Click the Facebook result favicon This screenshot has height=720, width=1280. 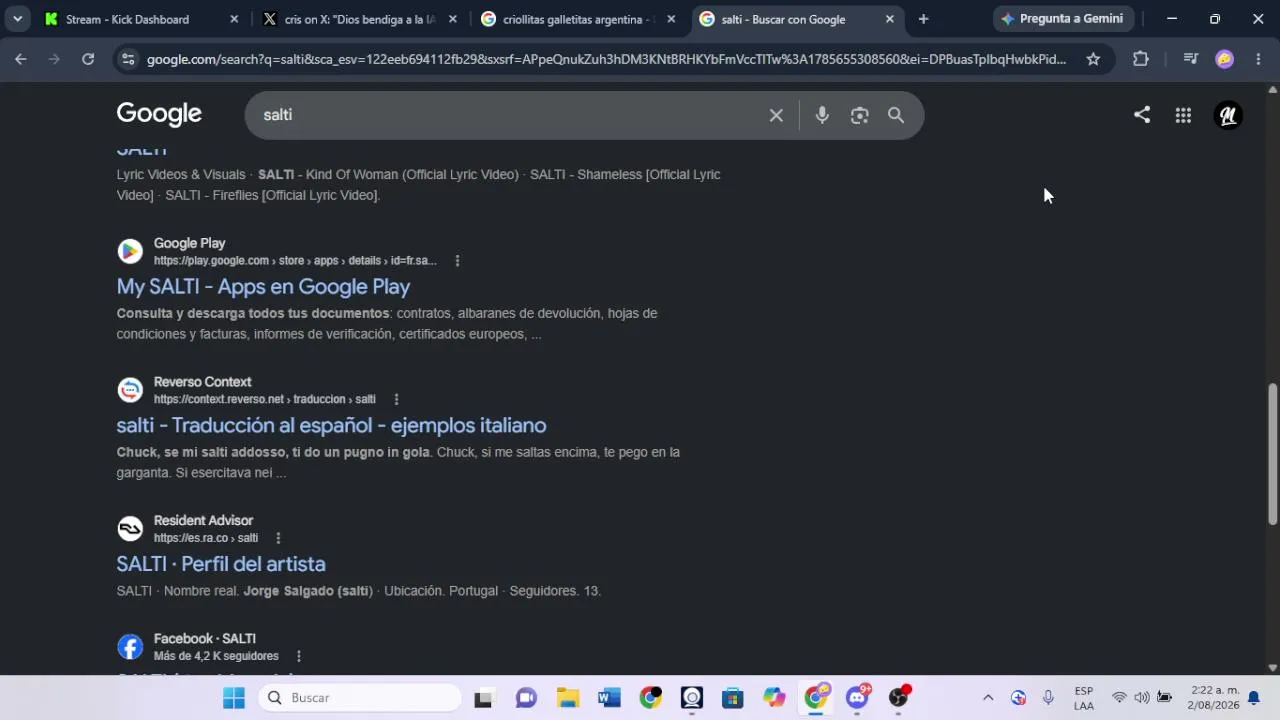coord(130,647)
